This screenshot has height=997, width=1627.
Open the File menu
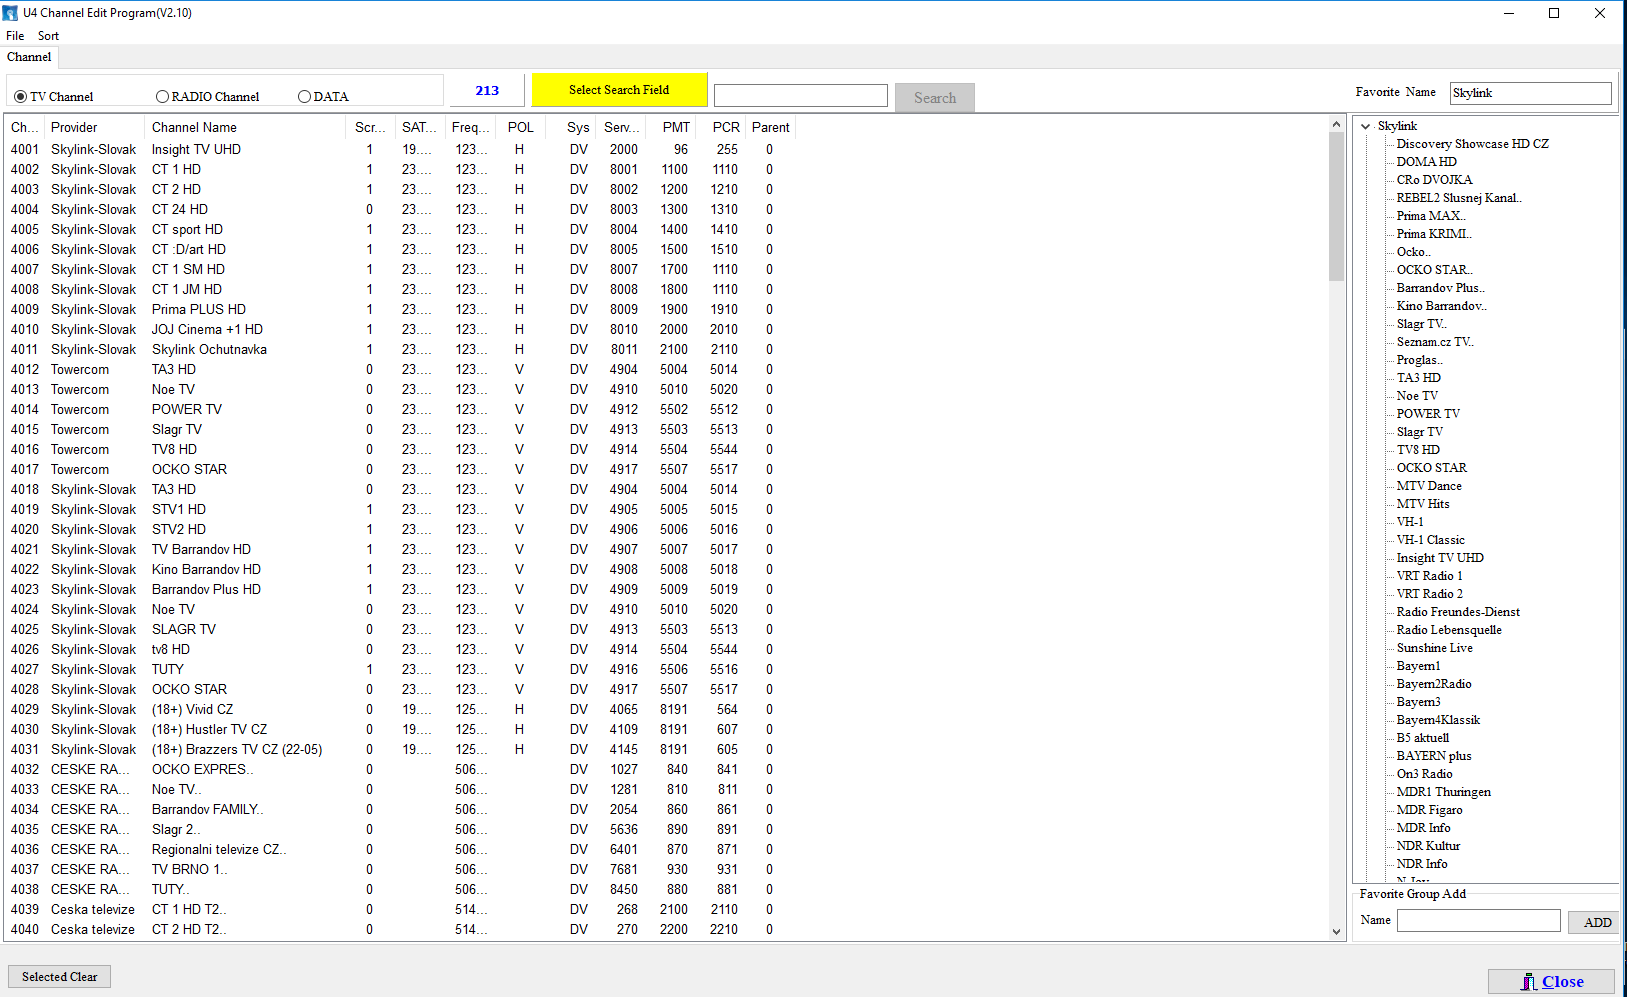pos(15,36)
